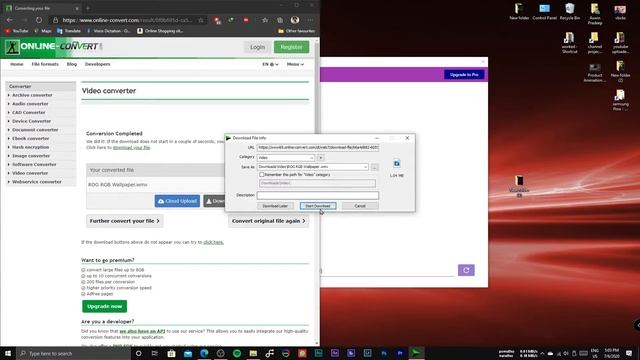Click the download your file link
Viewport: 640px width, 360px height.
[x=131, y=147]
